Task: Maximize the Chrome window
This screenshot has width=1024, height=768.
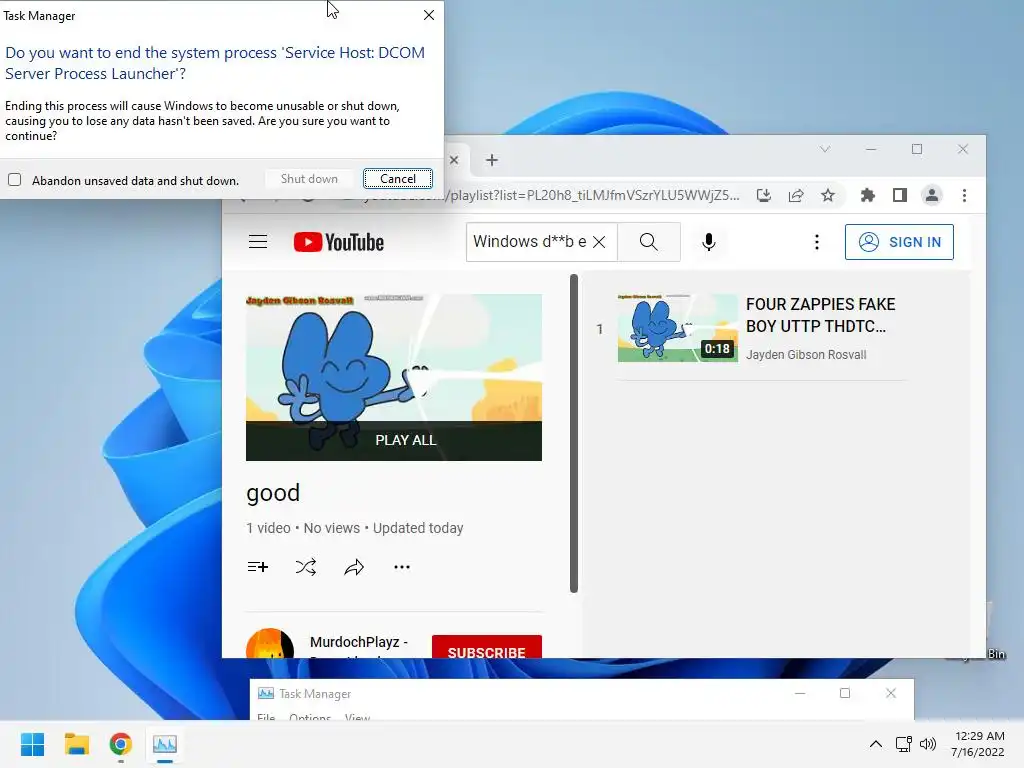Action: coord(917,150)
